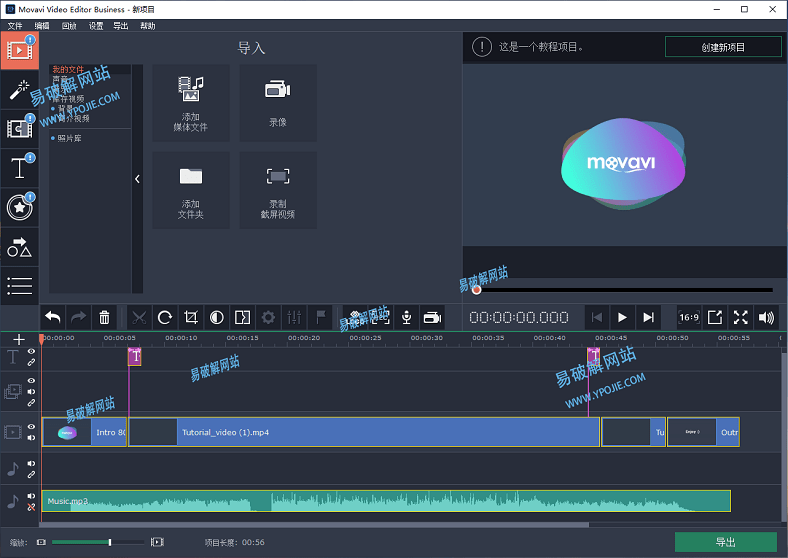
Task: Open the Transition wizard tool
Action: click(x=242, y=317)
